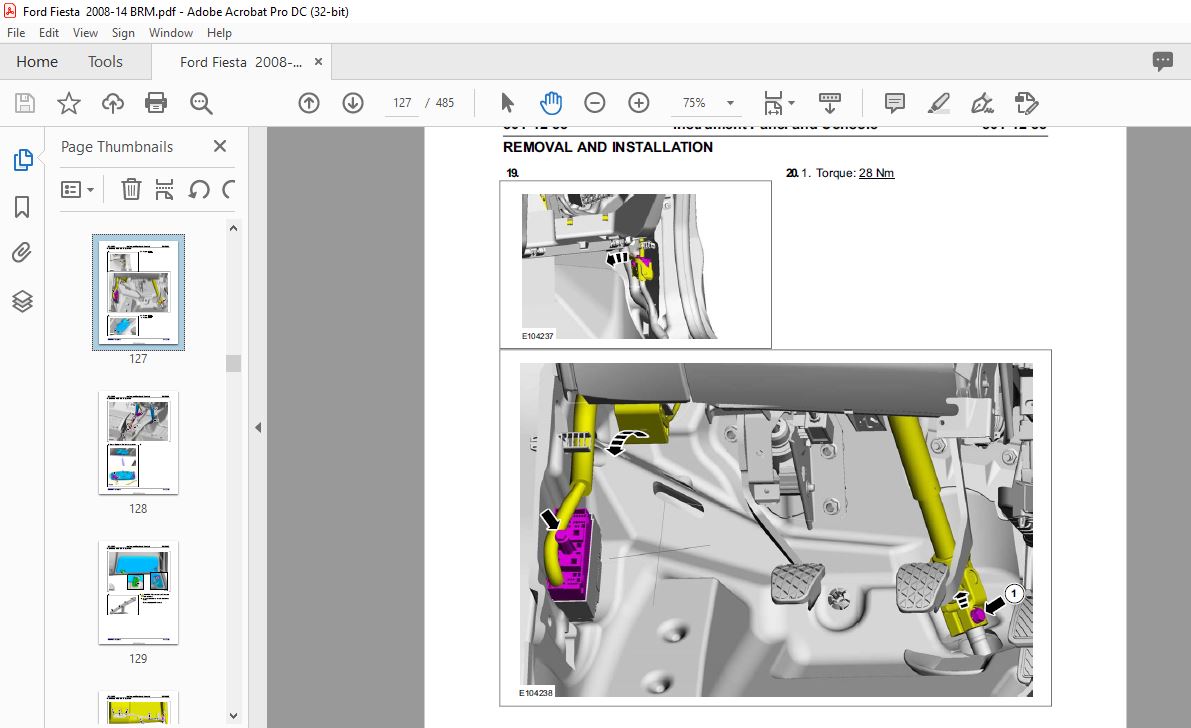Click the stamp tool icon

pos(1026,103)
